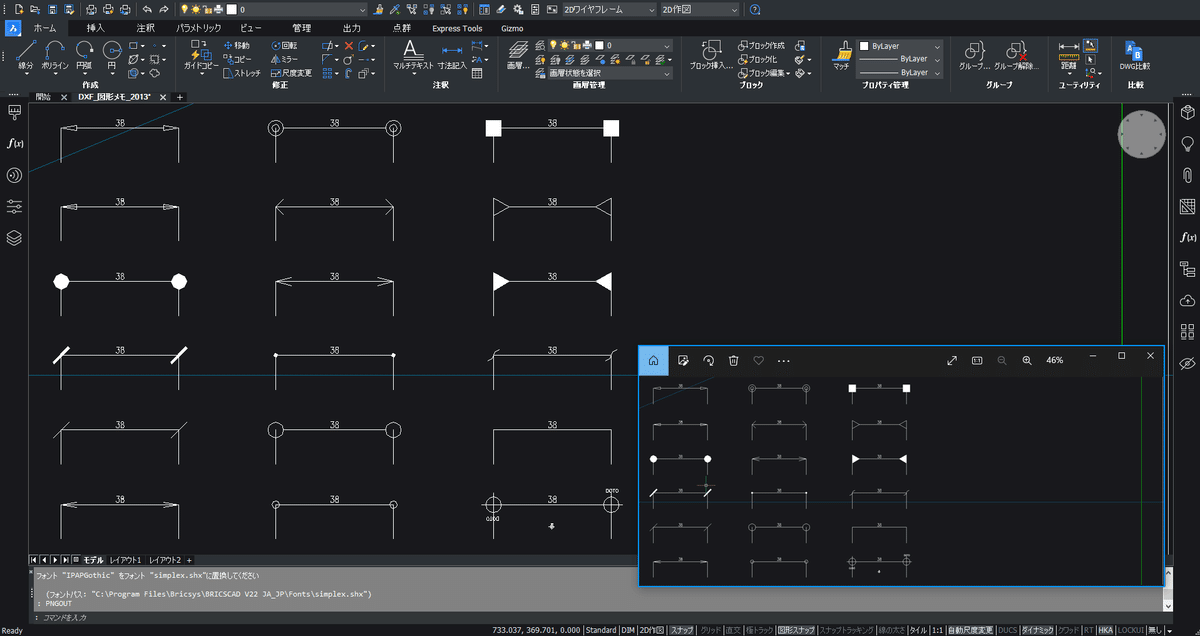The image size is (1200, 636).
Task: Toggle 線の太さ (Lineweight) in status bar
Action: point(891,630)
